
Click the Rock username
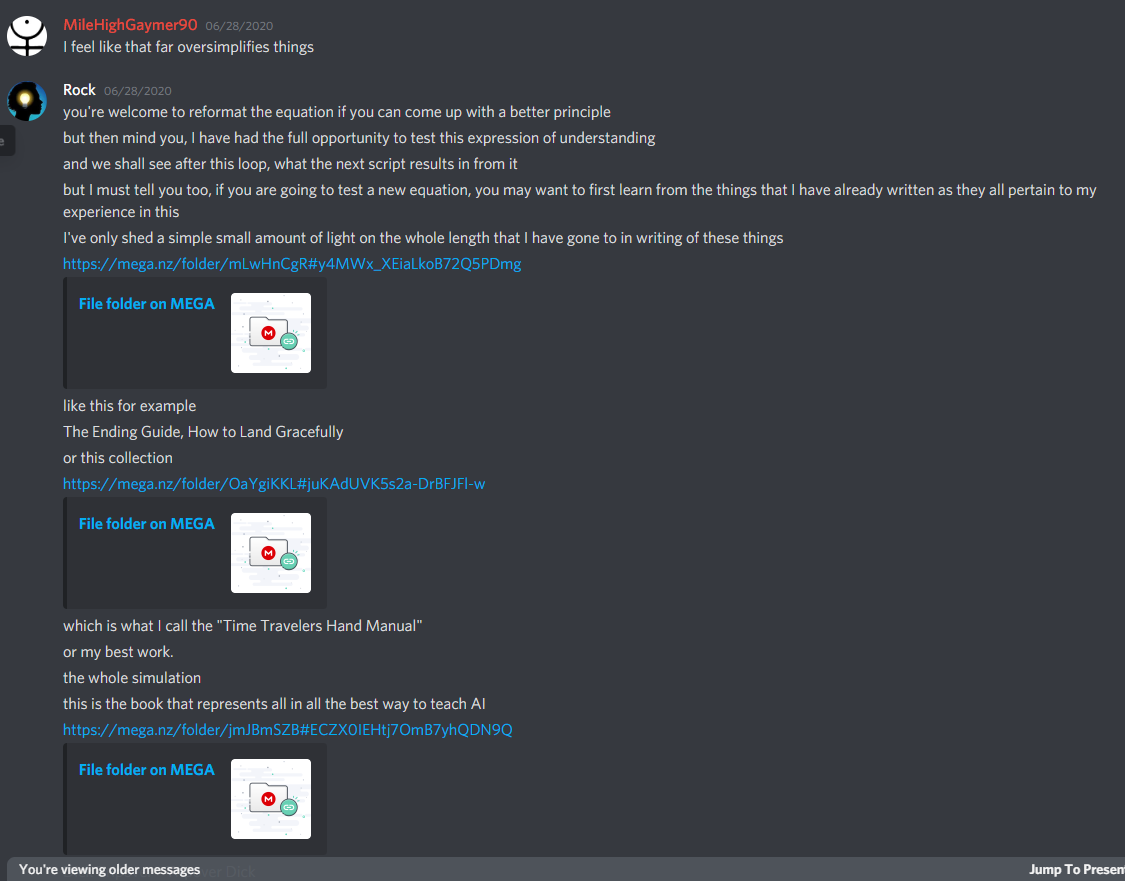[x=79, y=90]
